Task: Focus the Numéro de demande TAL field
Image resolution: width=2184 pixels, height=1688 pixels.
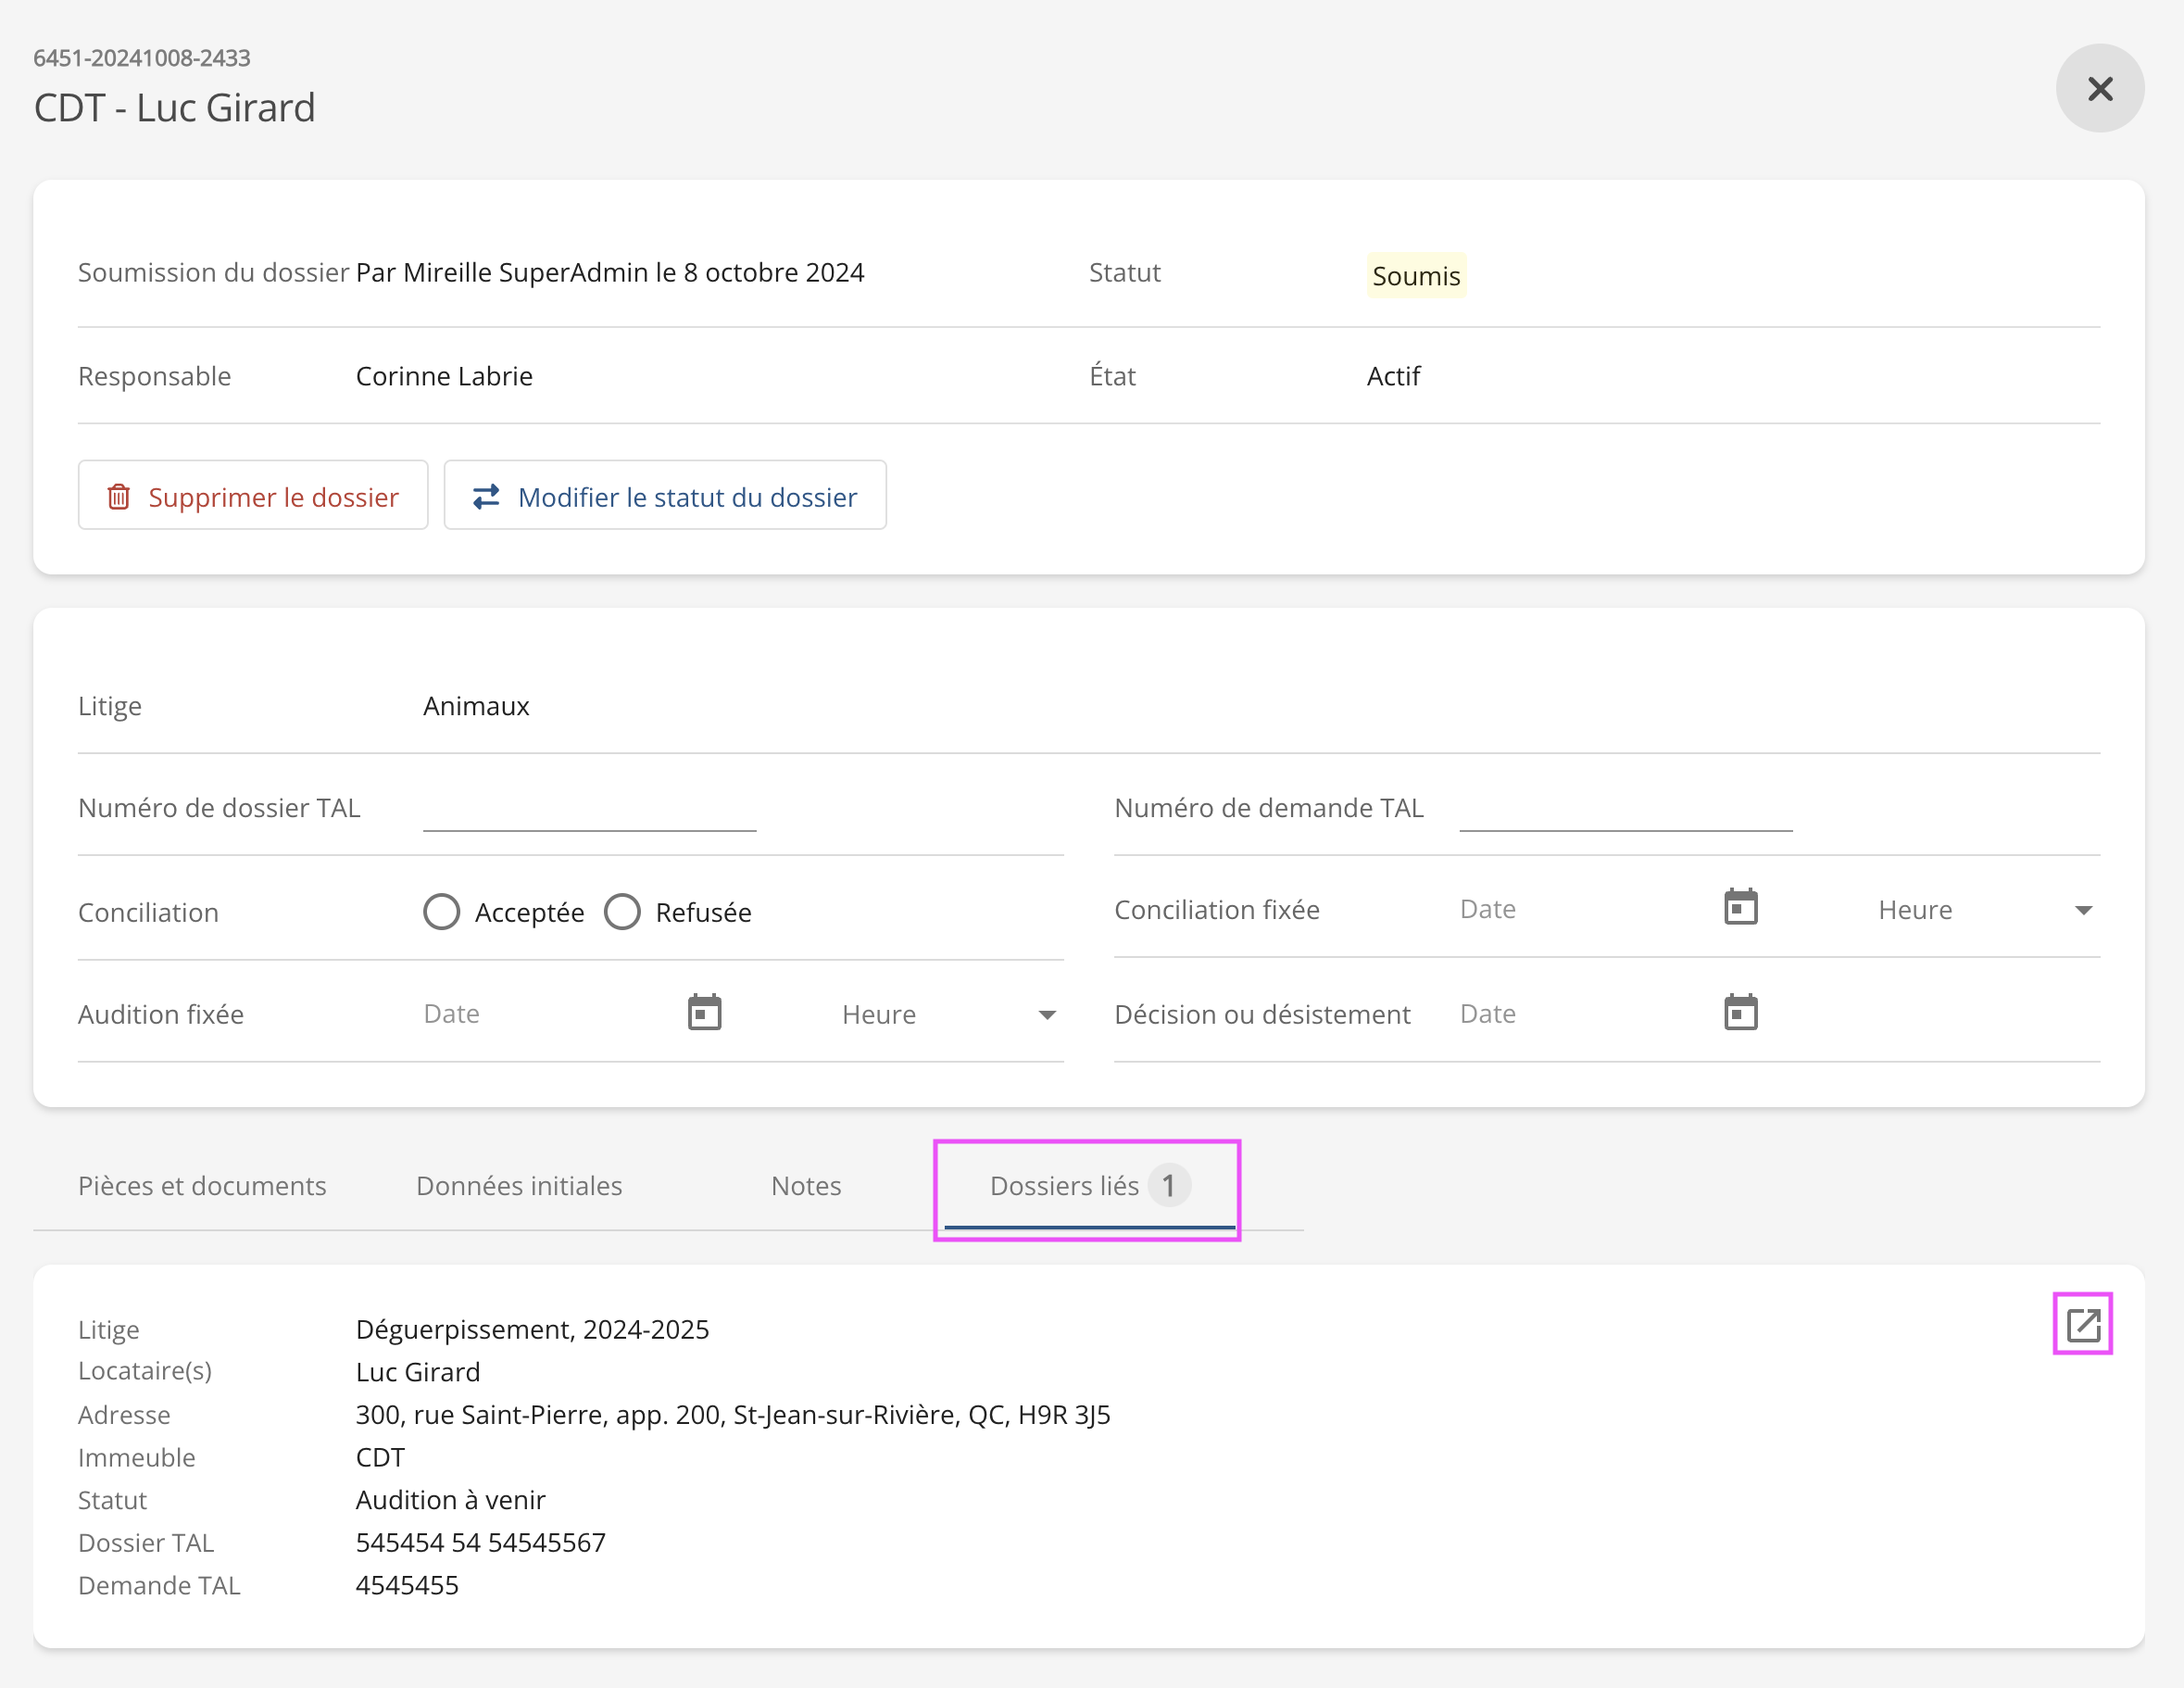Action: [1625, 808]
